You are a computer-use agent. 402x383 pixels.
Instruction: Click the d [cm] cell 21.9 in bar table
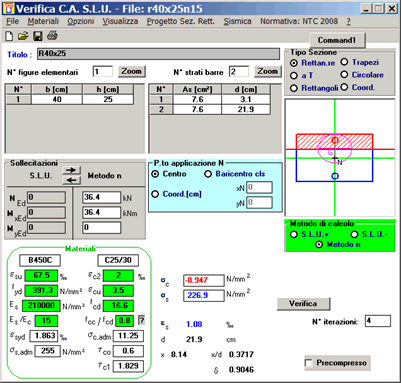tap(246, 109)
